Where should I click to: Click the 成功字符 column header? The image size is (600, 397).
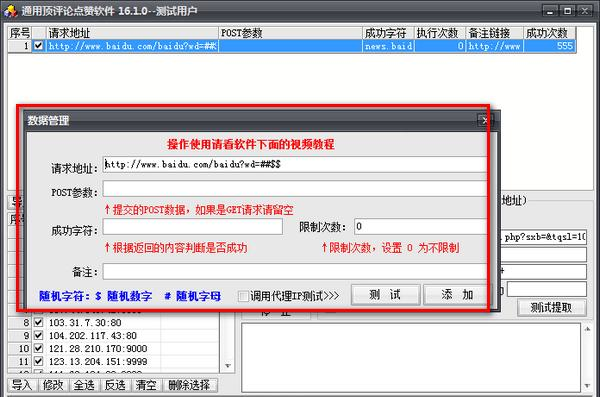pos(388,33)
